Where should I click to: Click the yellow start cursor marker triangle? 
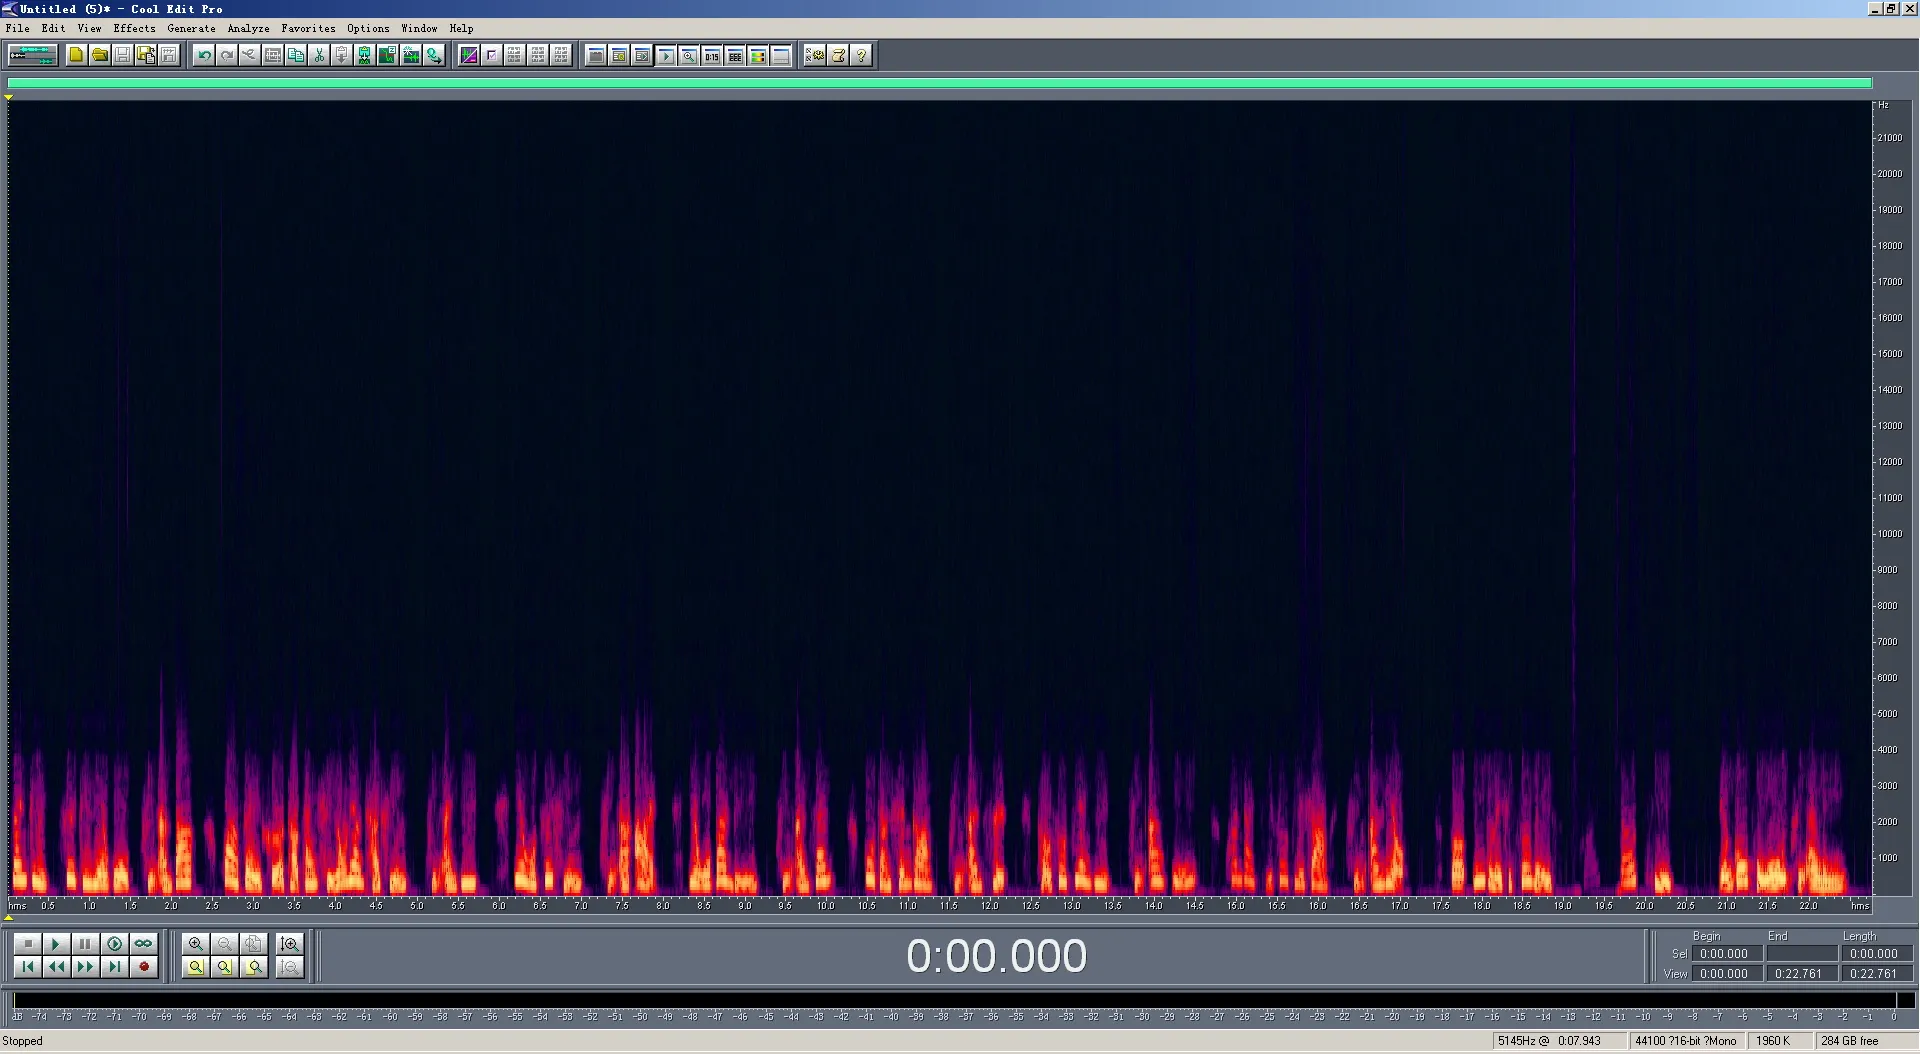pyautogui.click(x=8, y=97)
